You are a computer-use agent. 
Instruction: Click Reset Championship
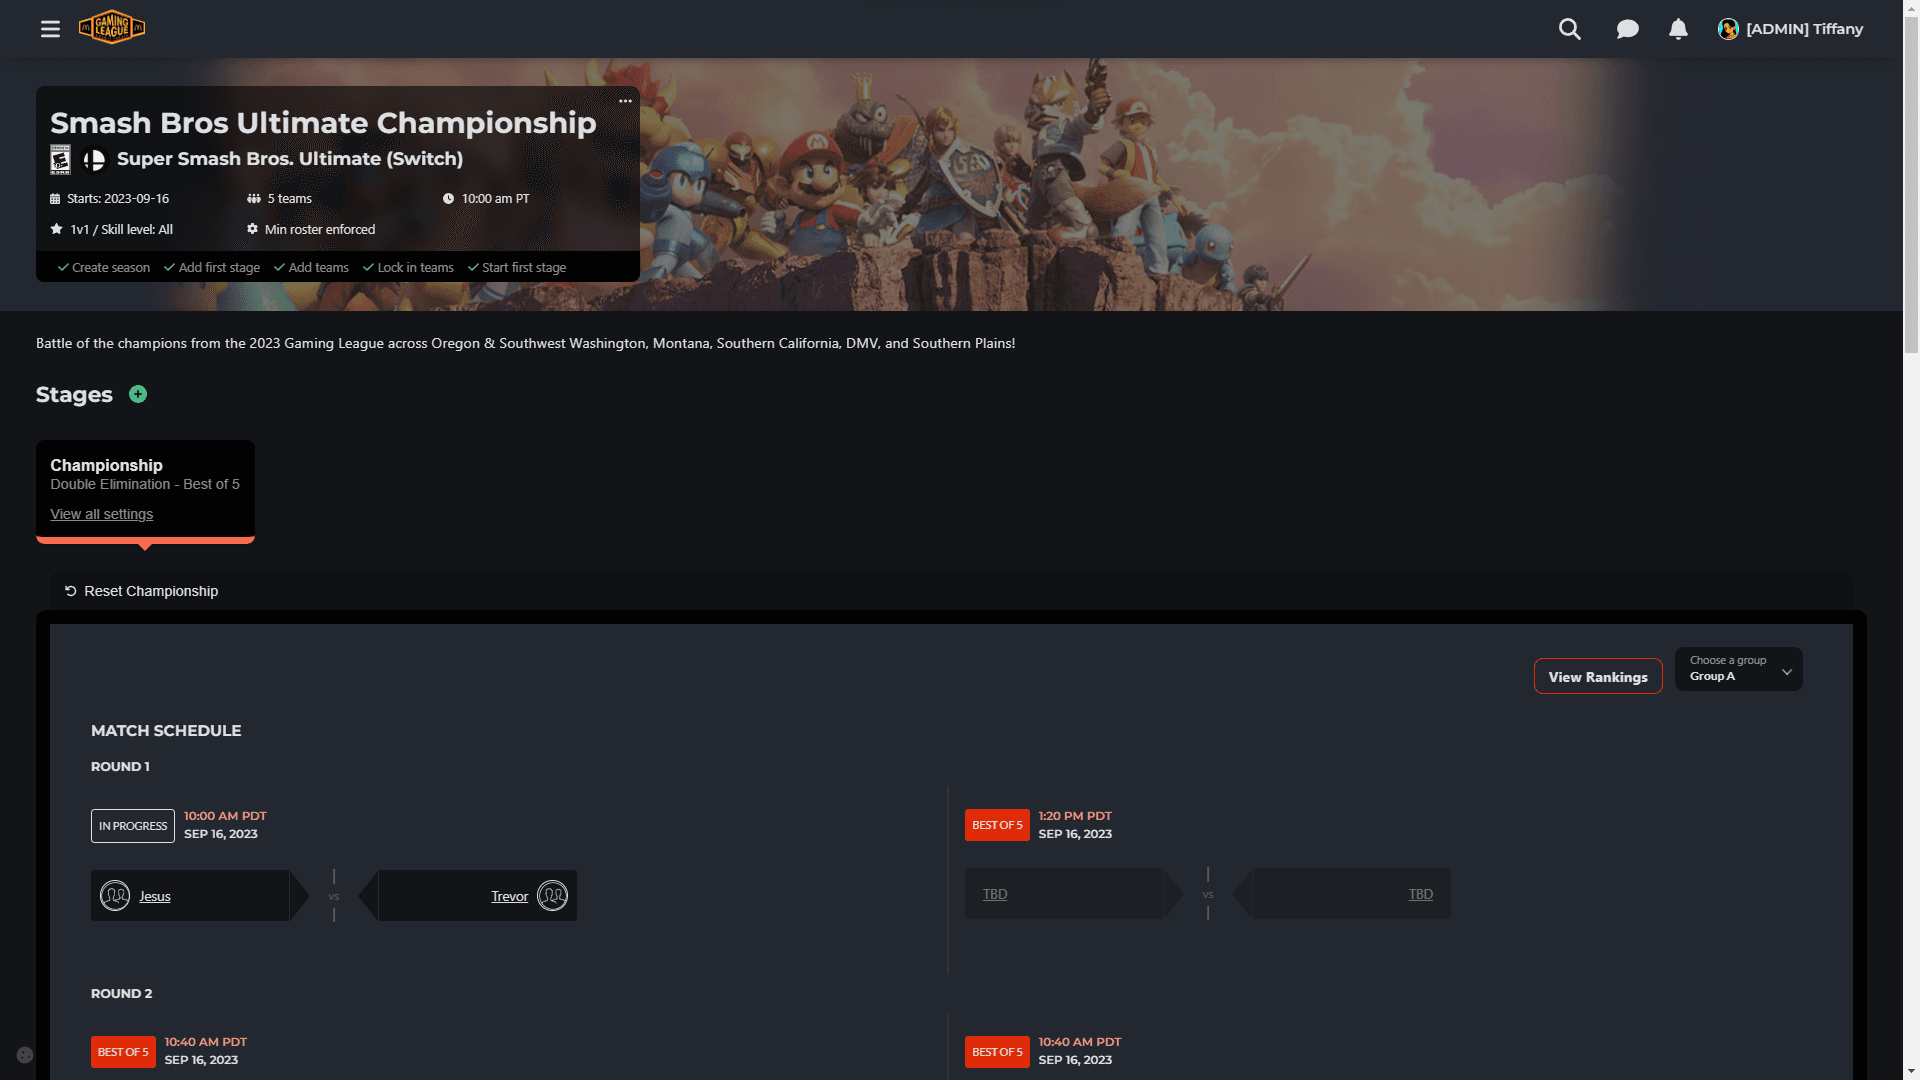coord(141,591)
